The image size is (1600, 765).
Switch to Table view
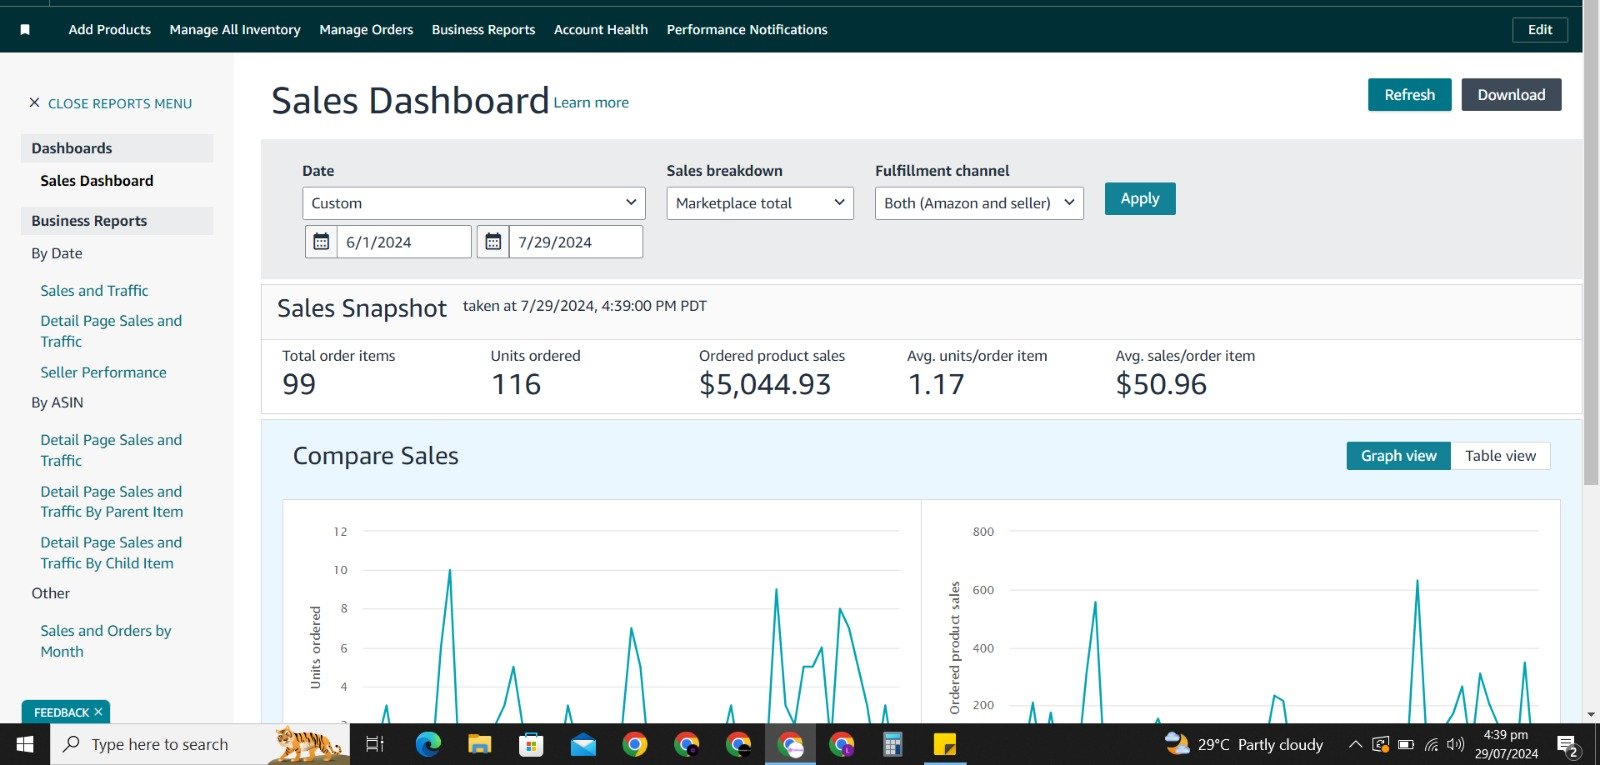[x=1500, y=456]
